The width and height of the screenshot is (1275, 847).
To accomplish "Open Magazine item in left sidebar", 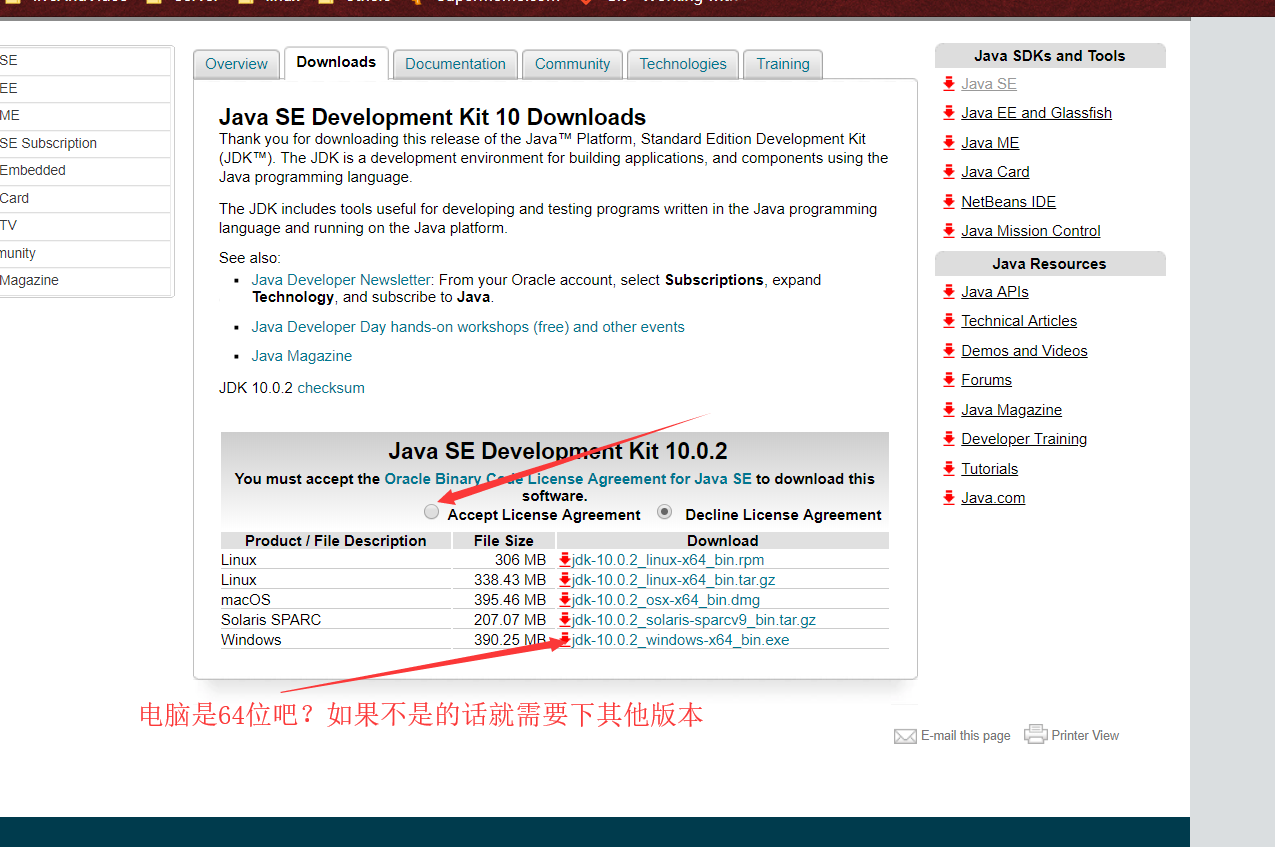I will [29, 280].
